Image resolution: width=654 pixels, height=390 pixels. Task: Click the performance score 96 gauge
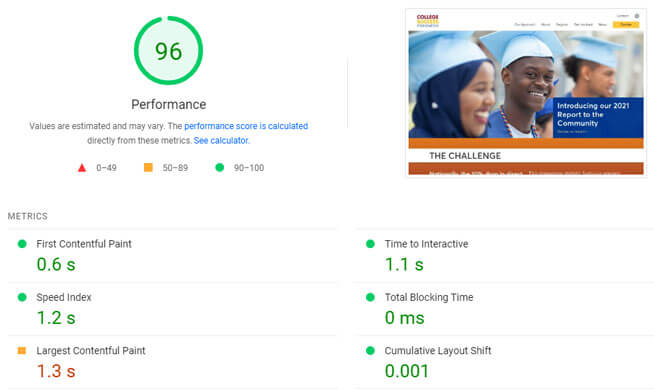tap(169, 50)
